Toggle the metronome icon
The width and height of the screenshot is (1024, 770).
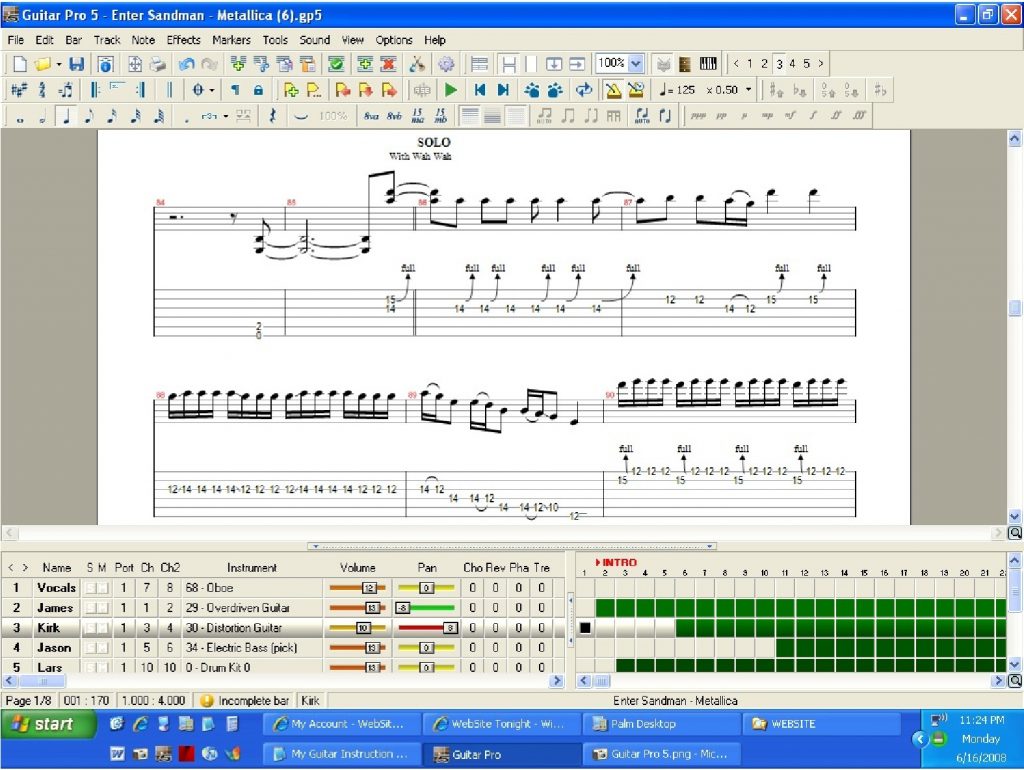pos(613,90)
